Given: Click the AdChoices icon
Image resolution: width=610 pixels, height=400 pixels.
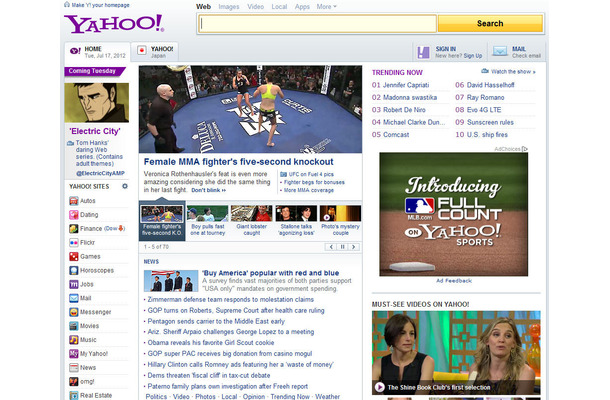Looking at the screenshot, I should [525, 149].
